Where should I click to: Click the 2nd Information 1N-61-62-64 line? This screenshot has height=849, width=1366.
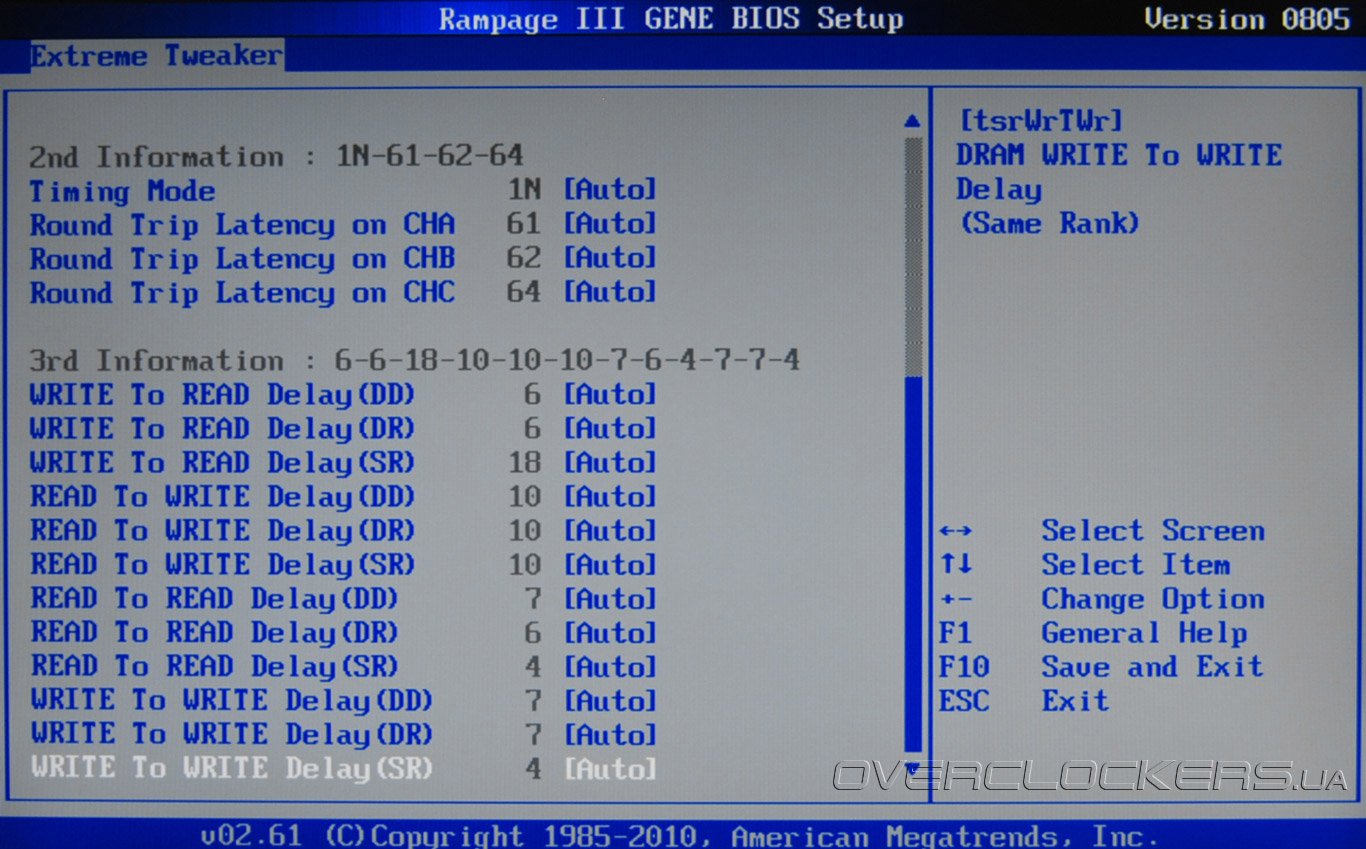(276, 156)
